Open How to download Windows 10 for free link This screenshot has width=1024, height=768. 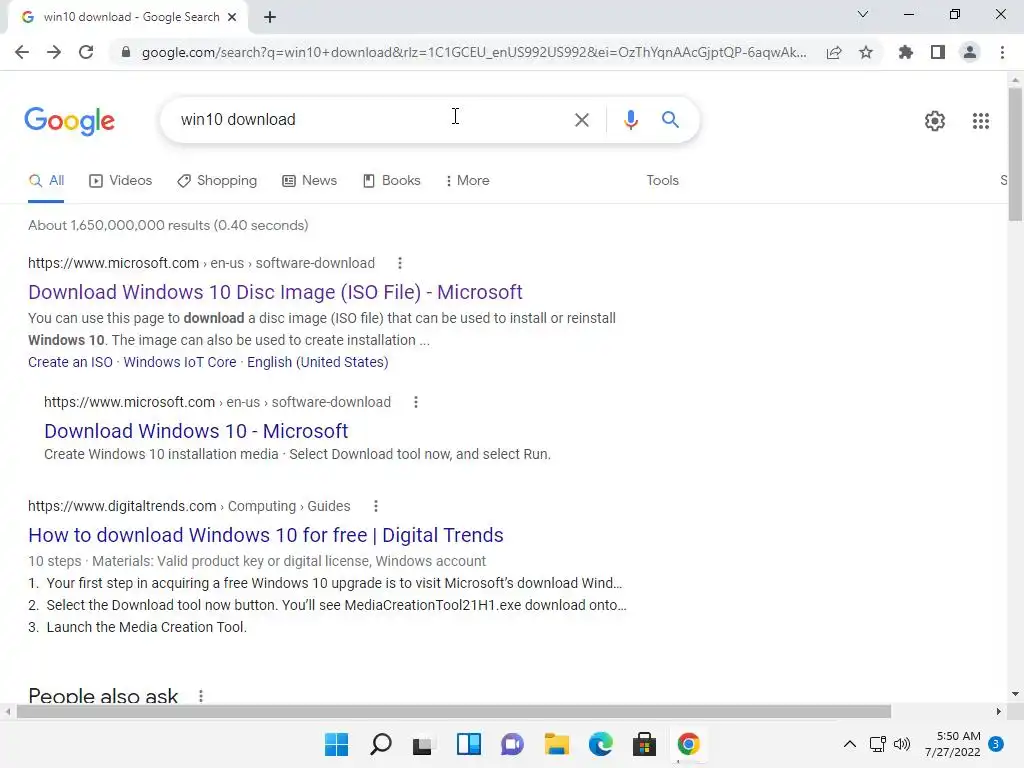[266, 535]
